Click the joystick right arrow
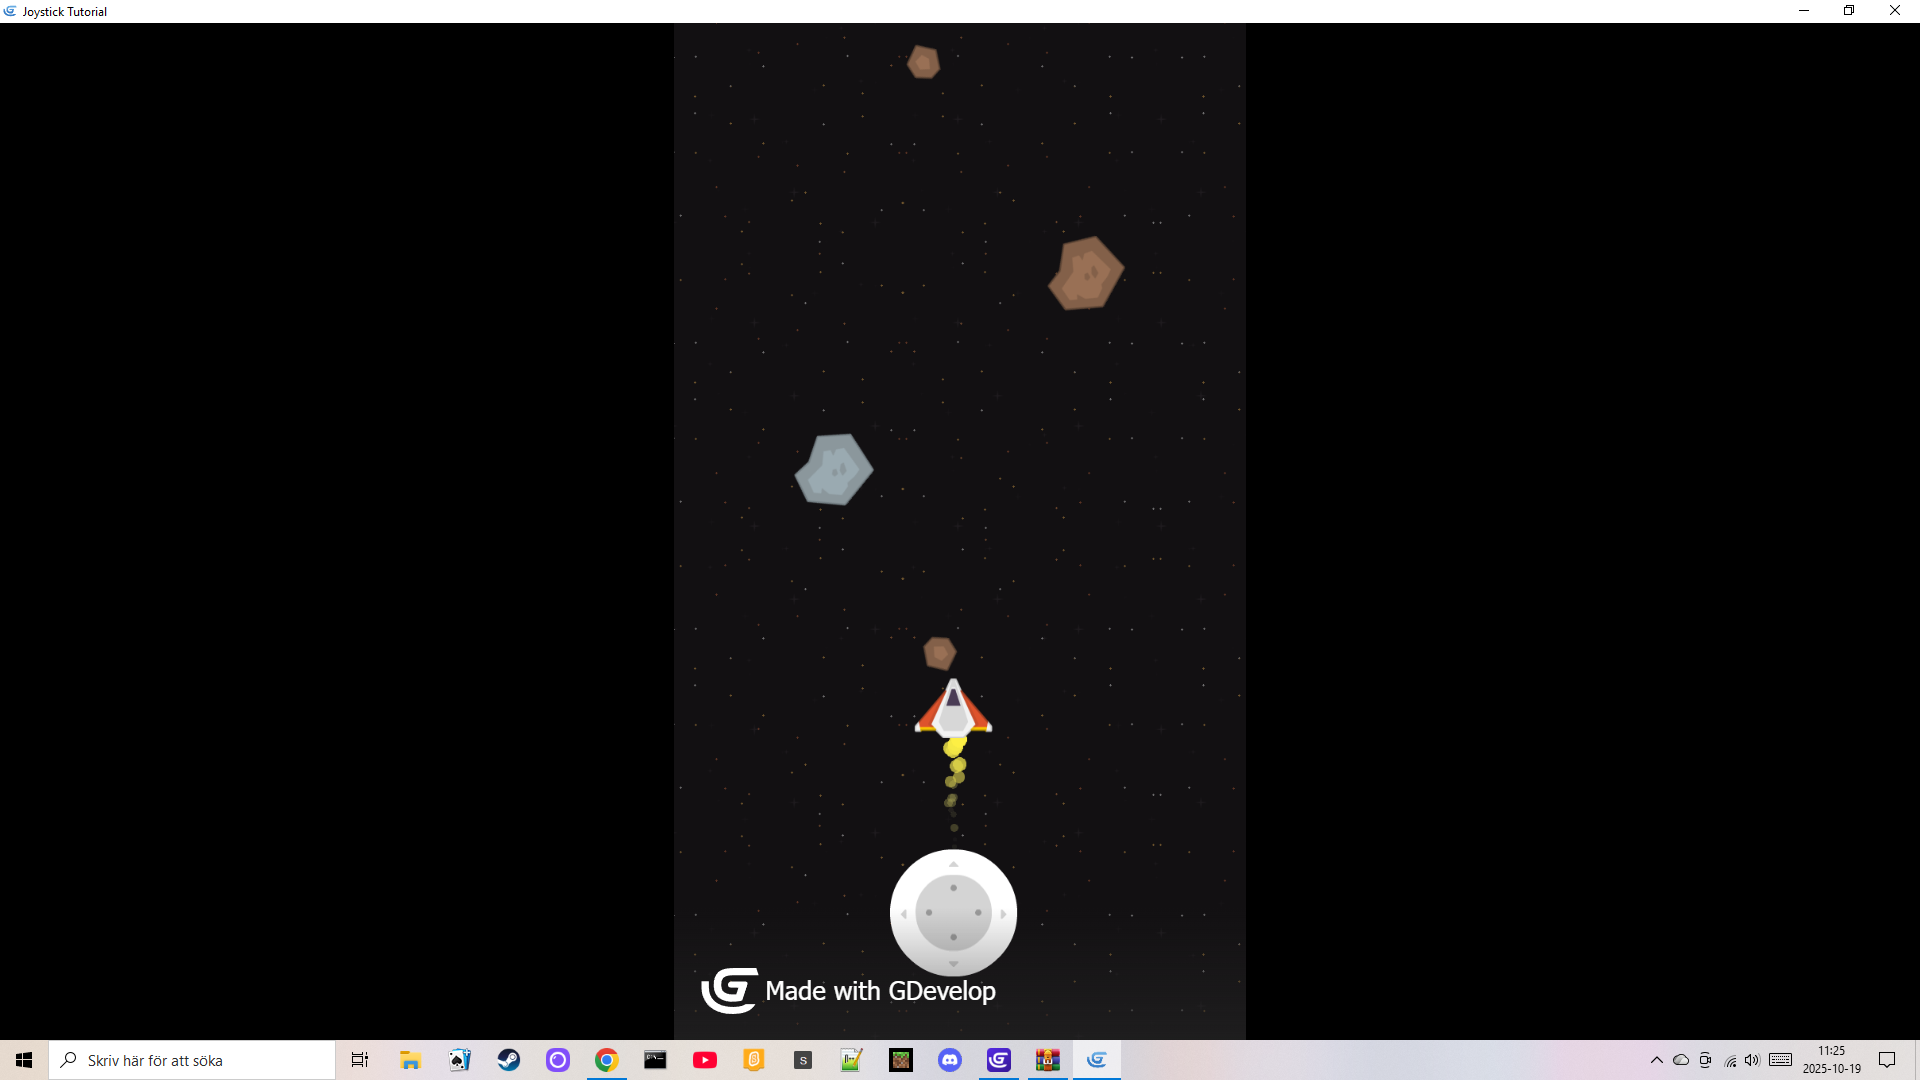This screenshot has width=1920, height=1080. [1003, 914]
